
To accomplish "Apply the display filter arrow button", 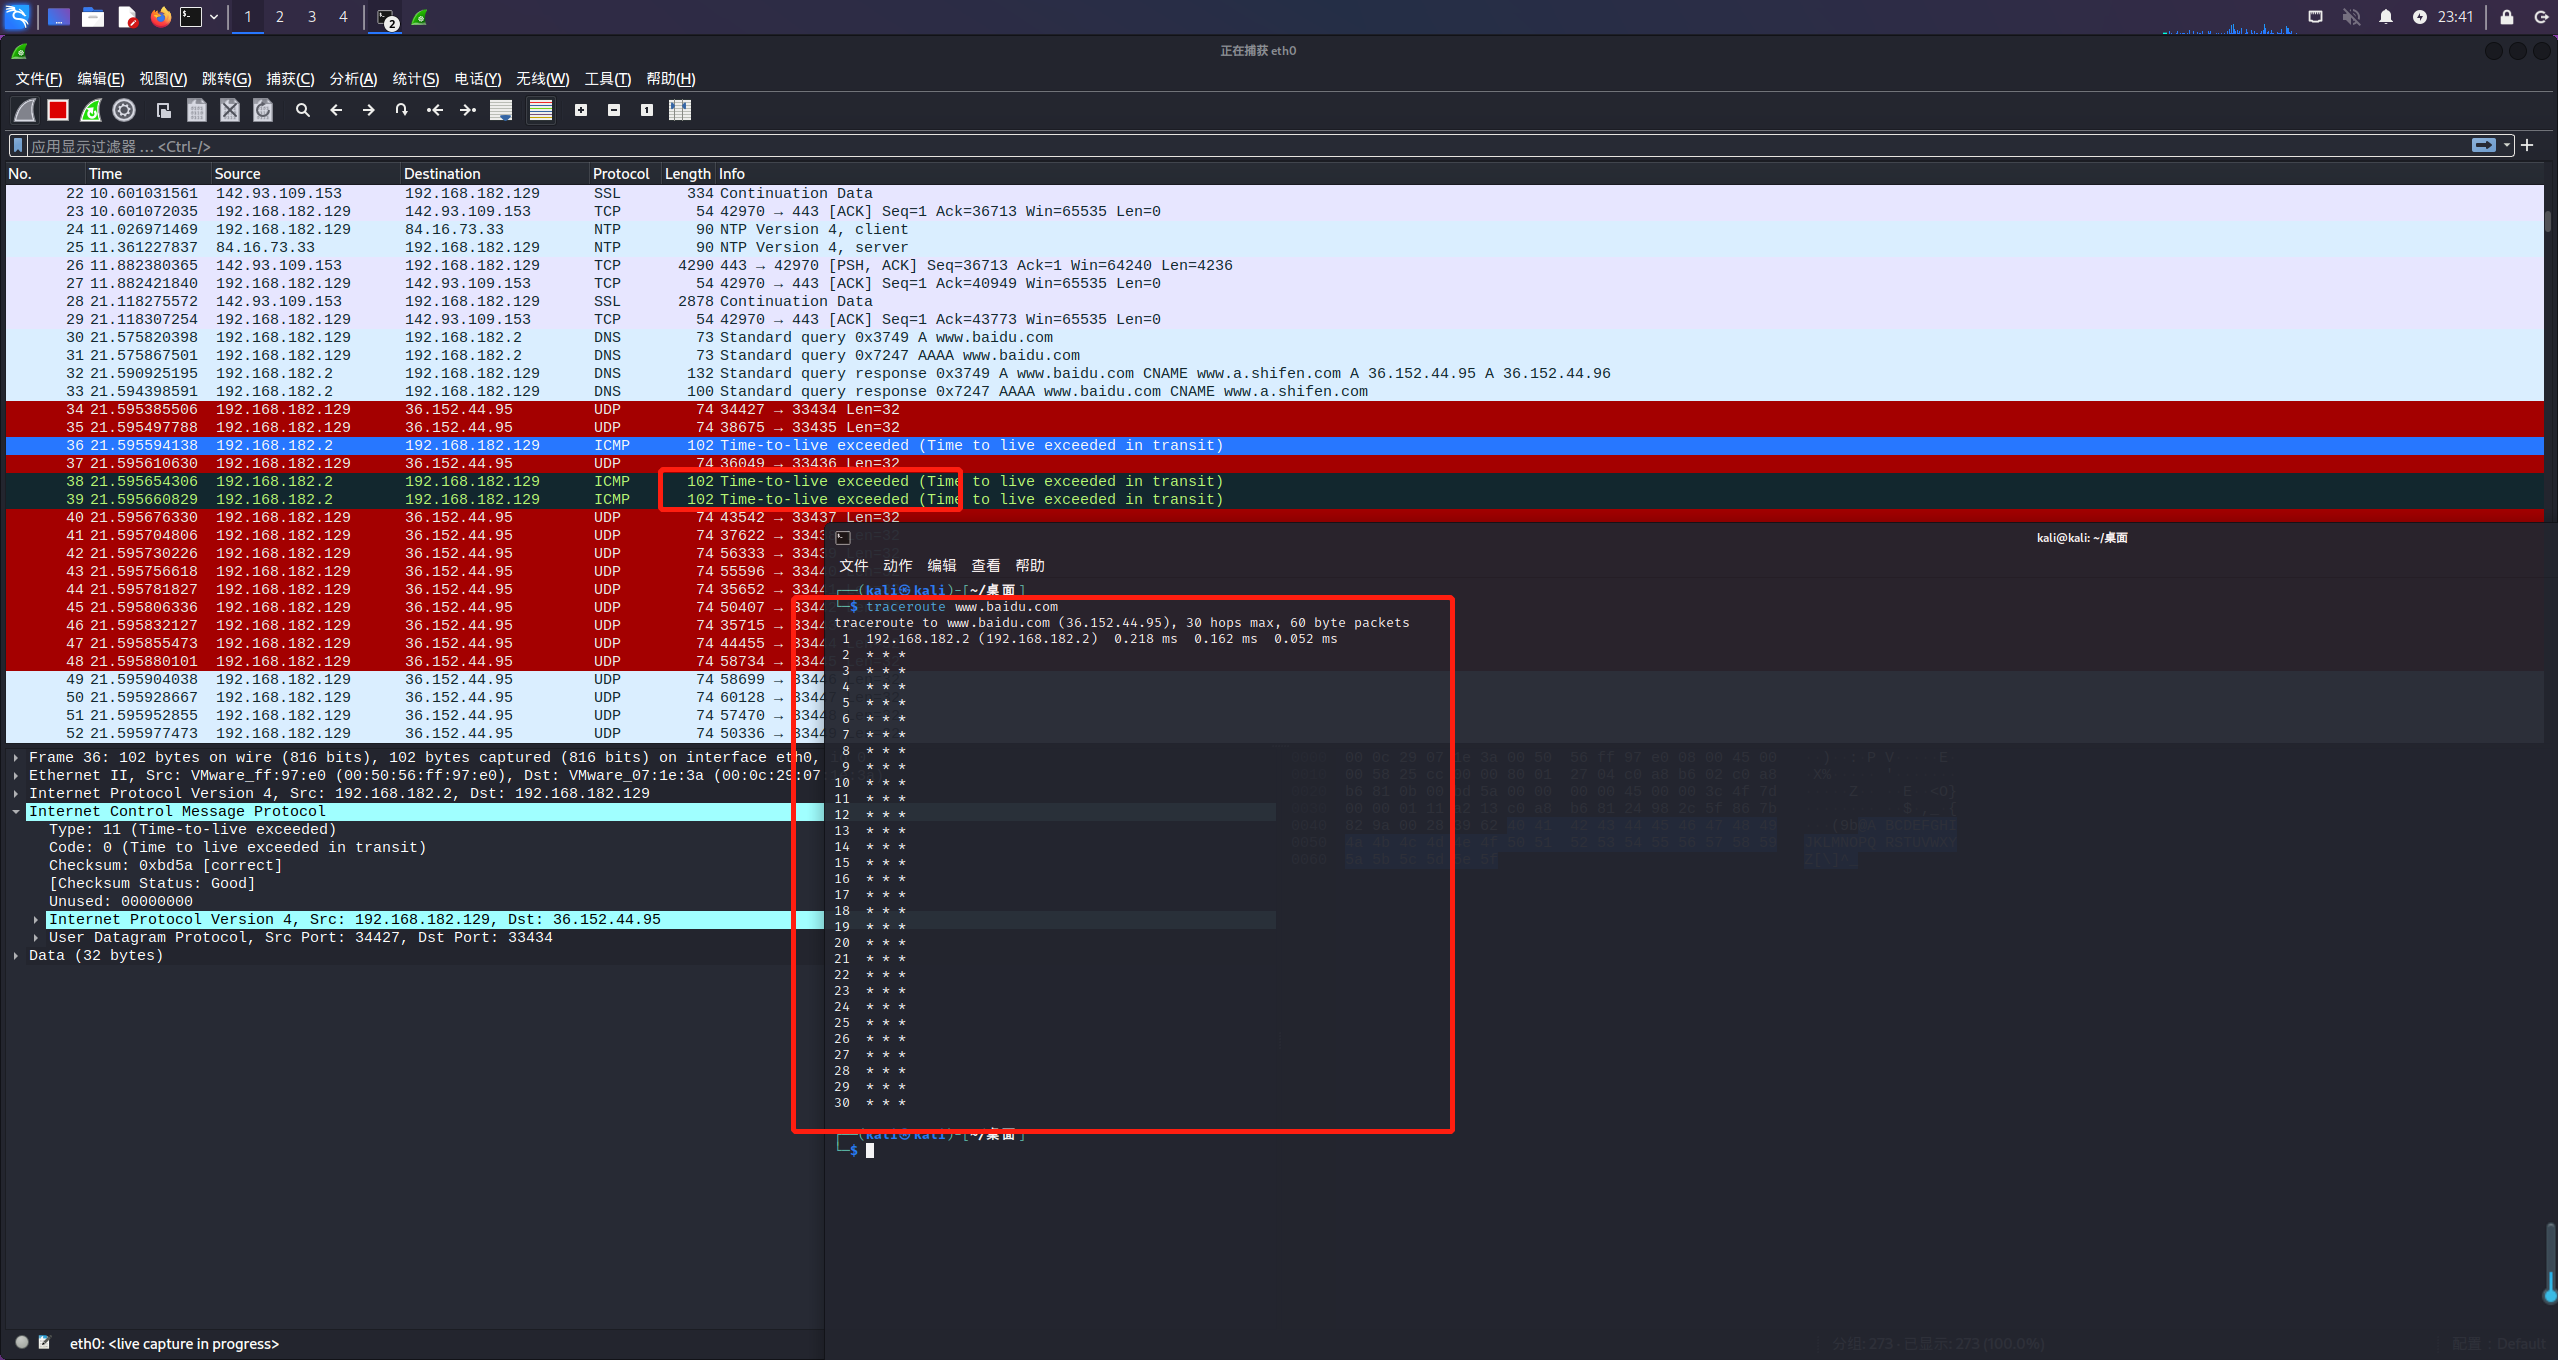I will pos(2483,145).
